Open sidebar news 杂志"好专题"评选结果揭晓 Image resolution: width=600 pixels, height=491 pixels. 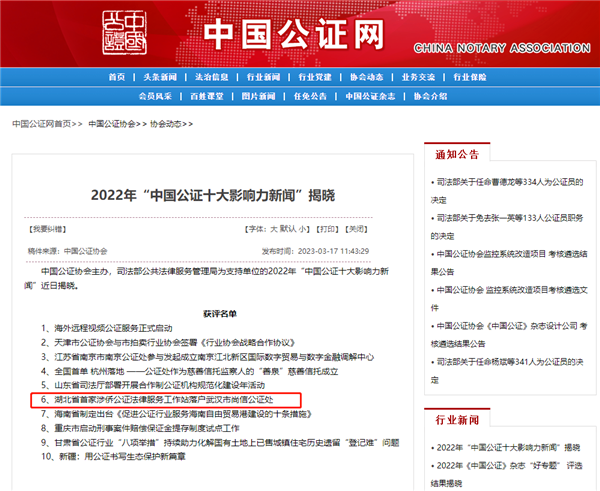(506, 475)
